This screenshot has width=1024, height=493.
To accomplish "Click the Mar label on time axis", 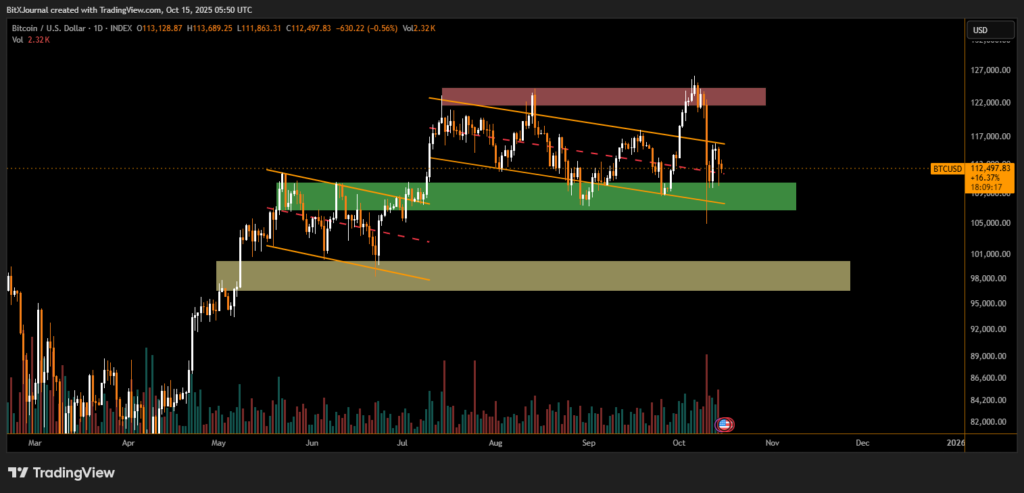I will [36, 441].
